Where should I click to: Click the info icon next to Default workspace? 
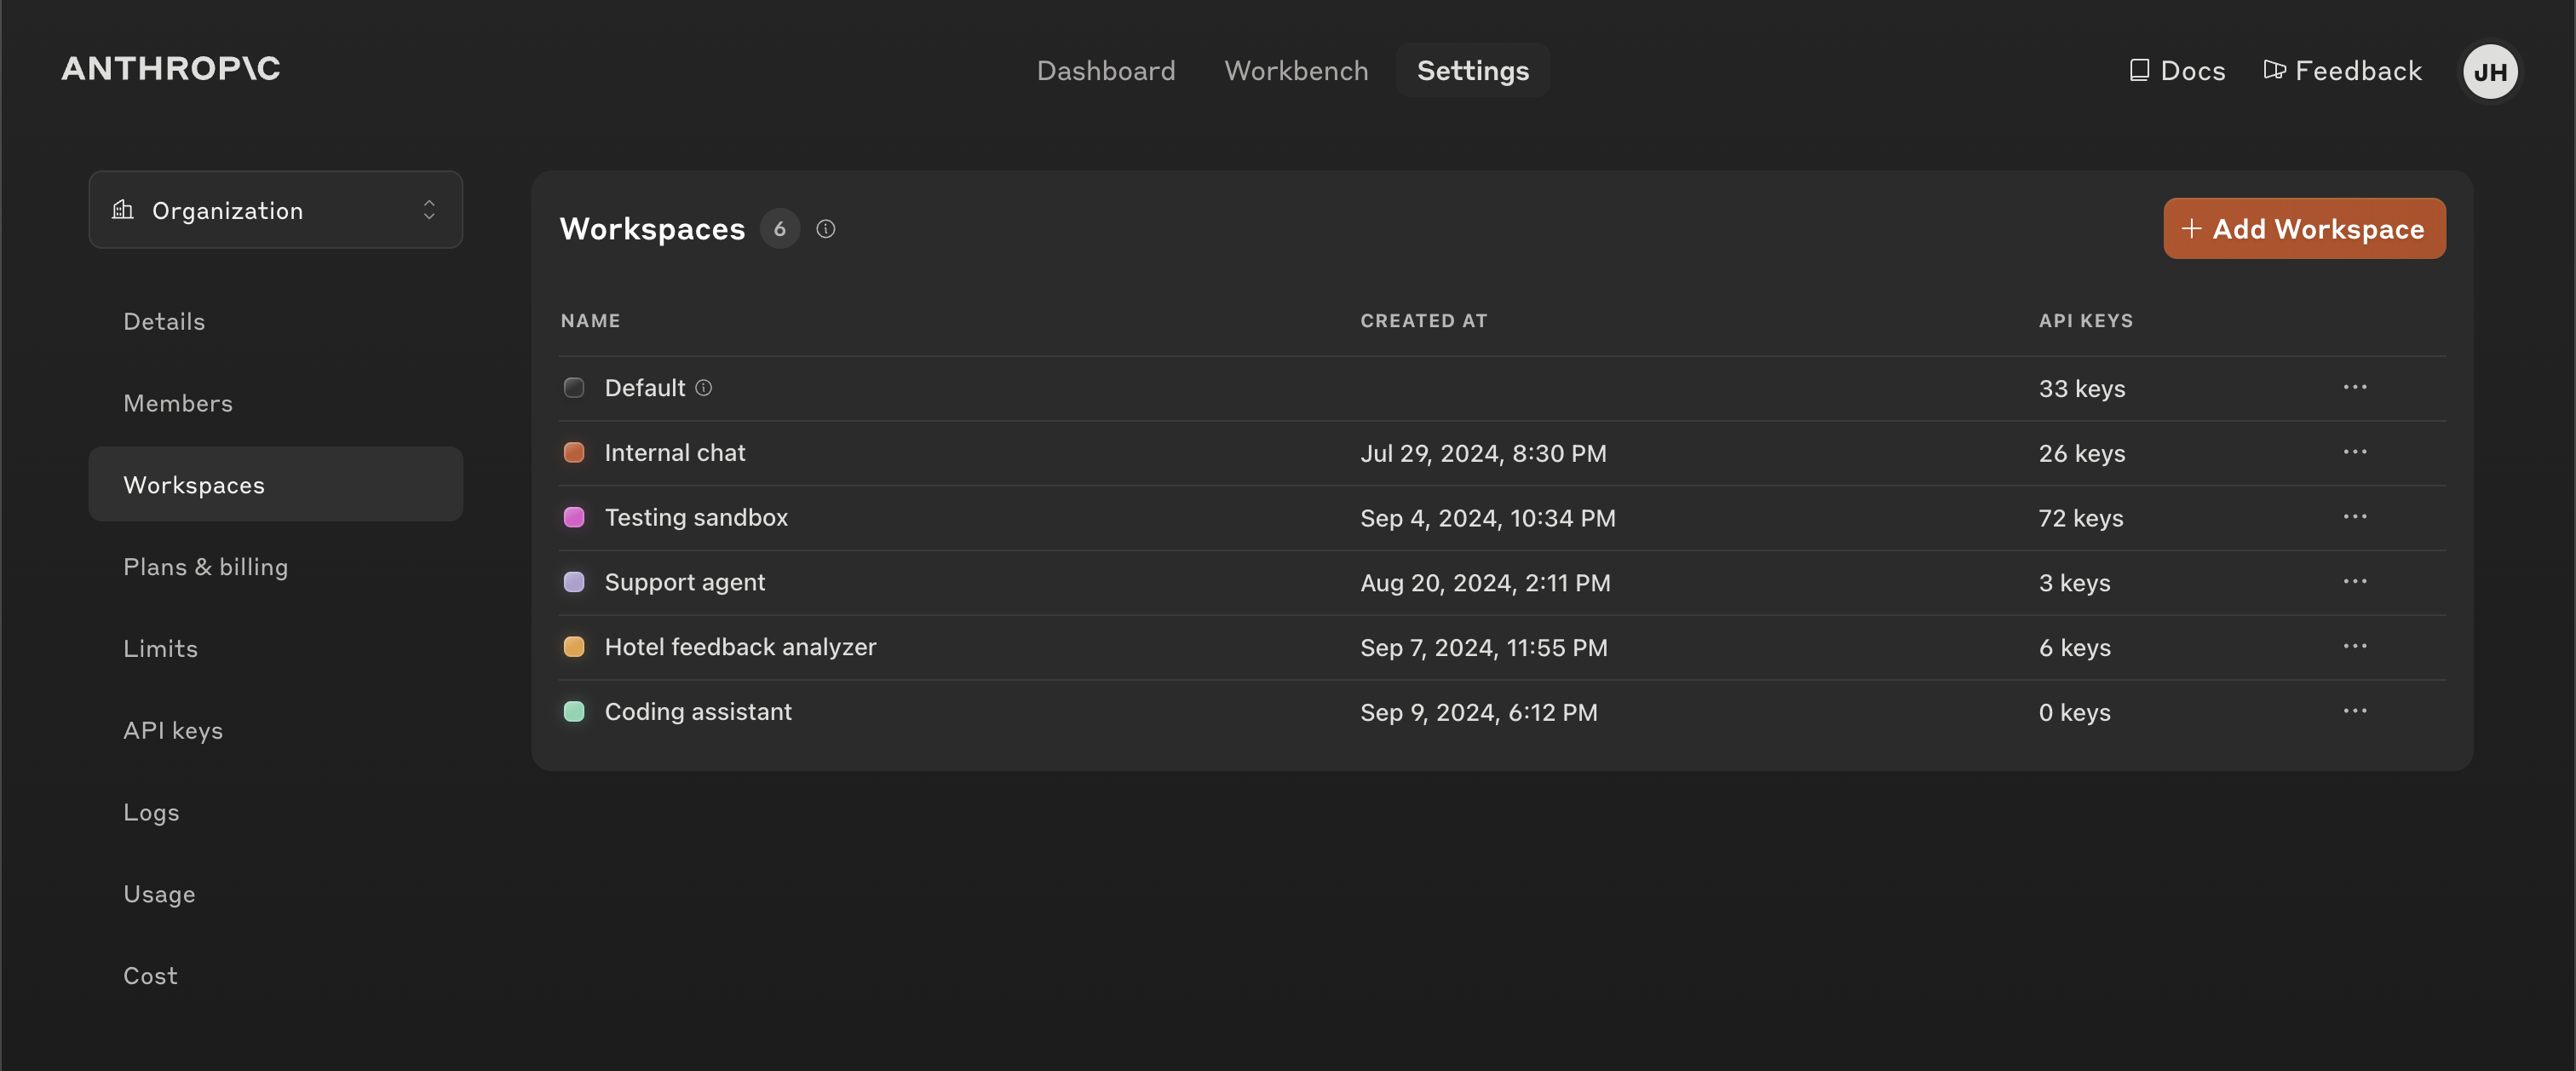703,388
